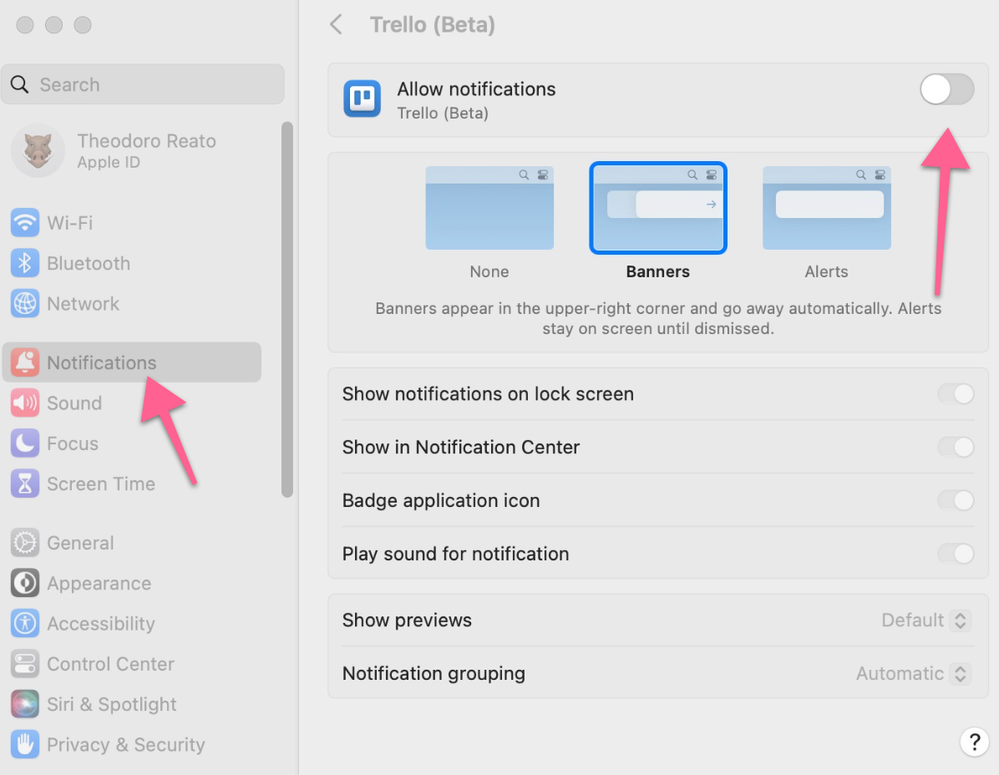The width and height of the screenshot is (999, 775).
Task: Open help with the question mark button
Action: pos(974,742)
